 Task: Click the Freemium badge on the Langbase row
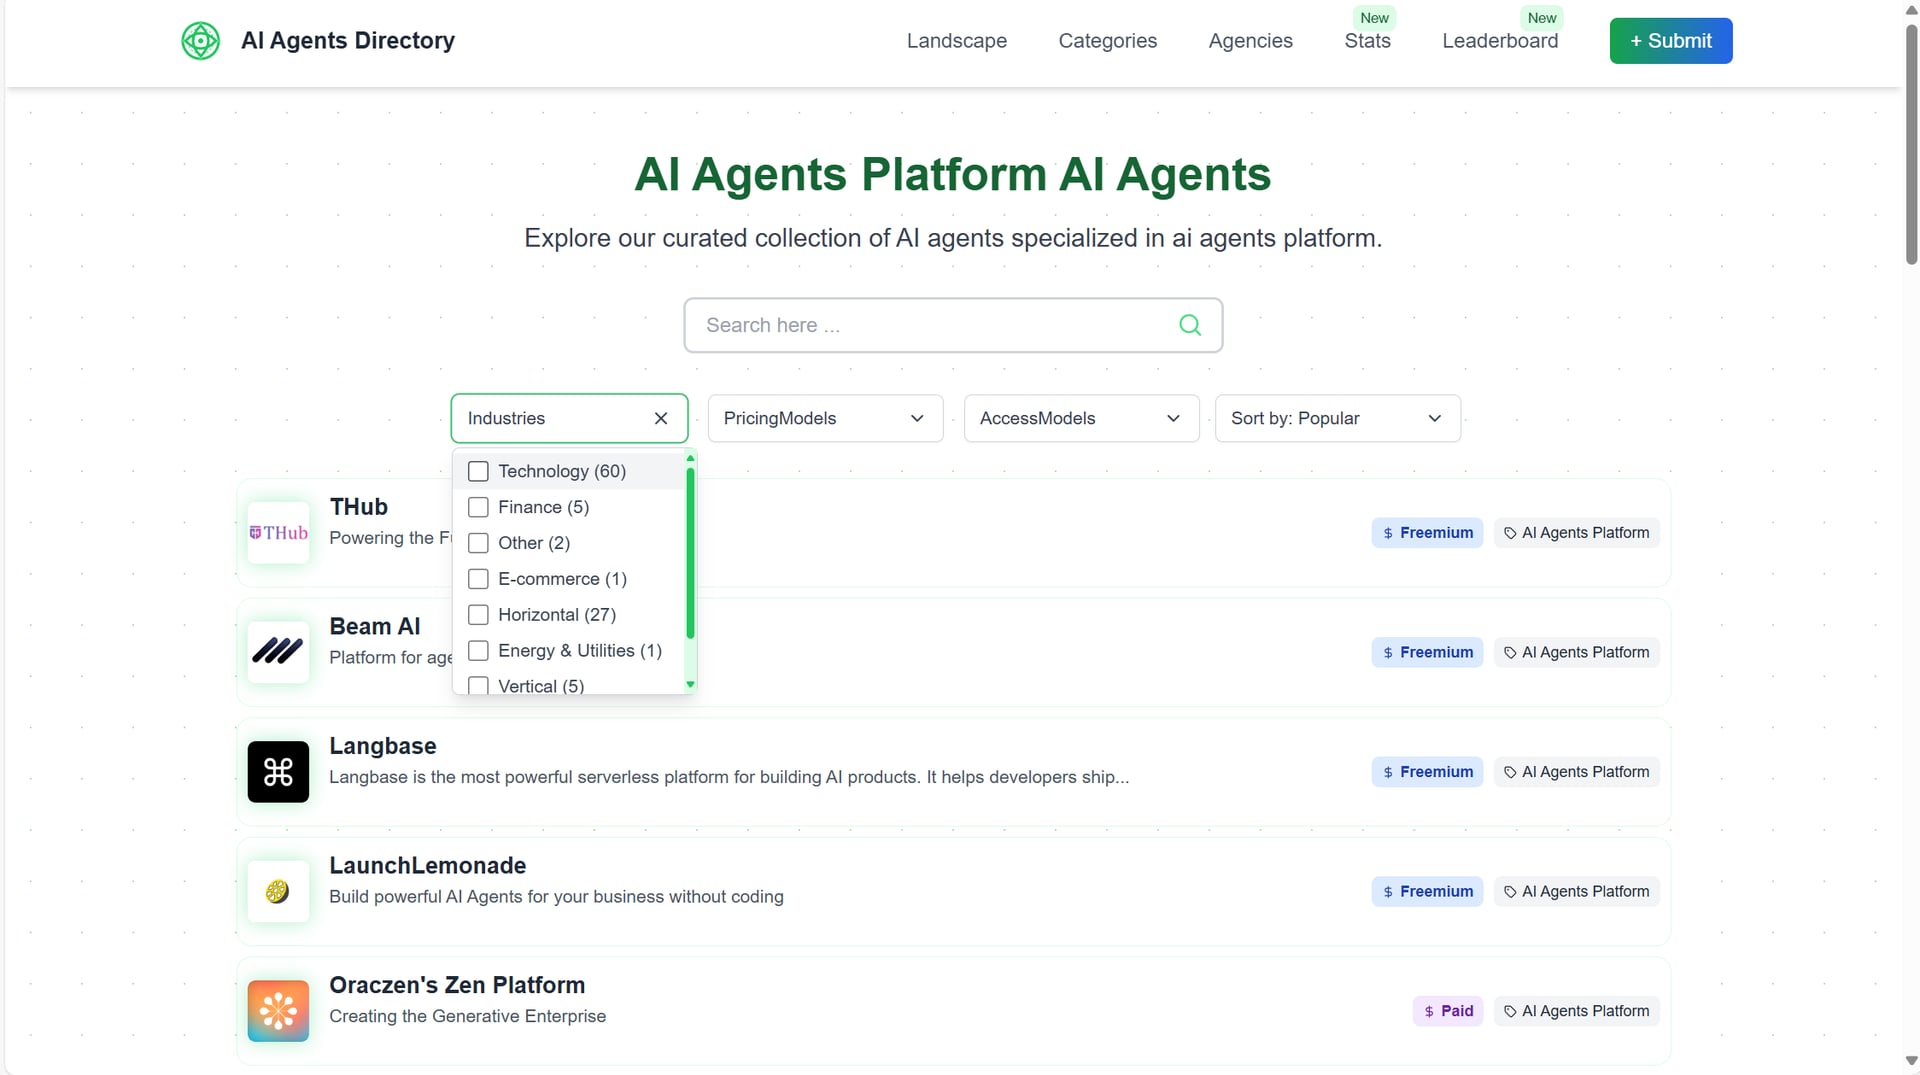1427,772
